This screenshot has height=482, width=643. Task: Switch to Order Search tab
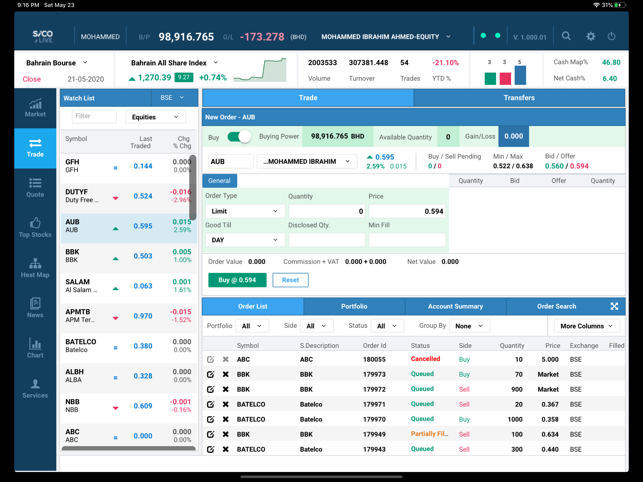tap(556, 306)
